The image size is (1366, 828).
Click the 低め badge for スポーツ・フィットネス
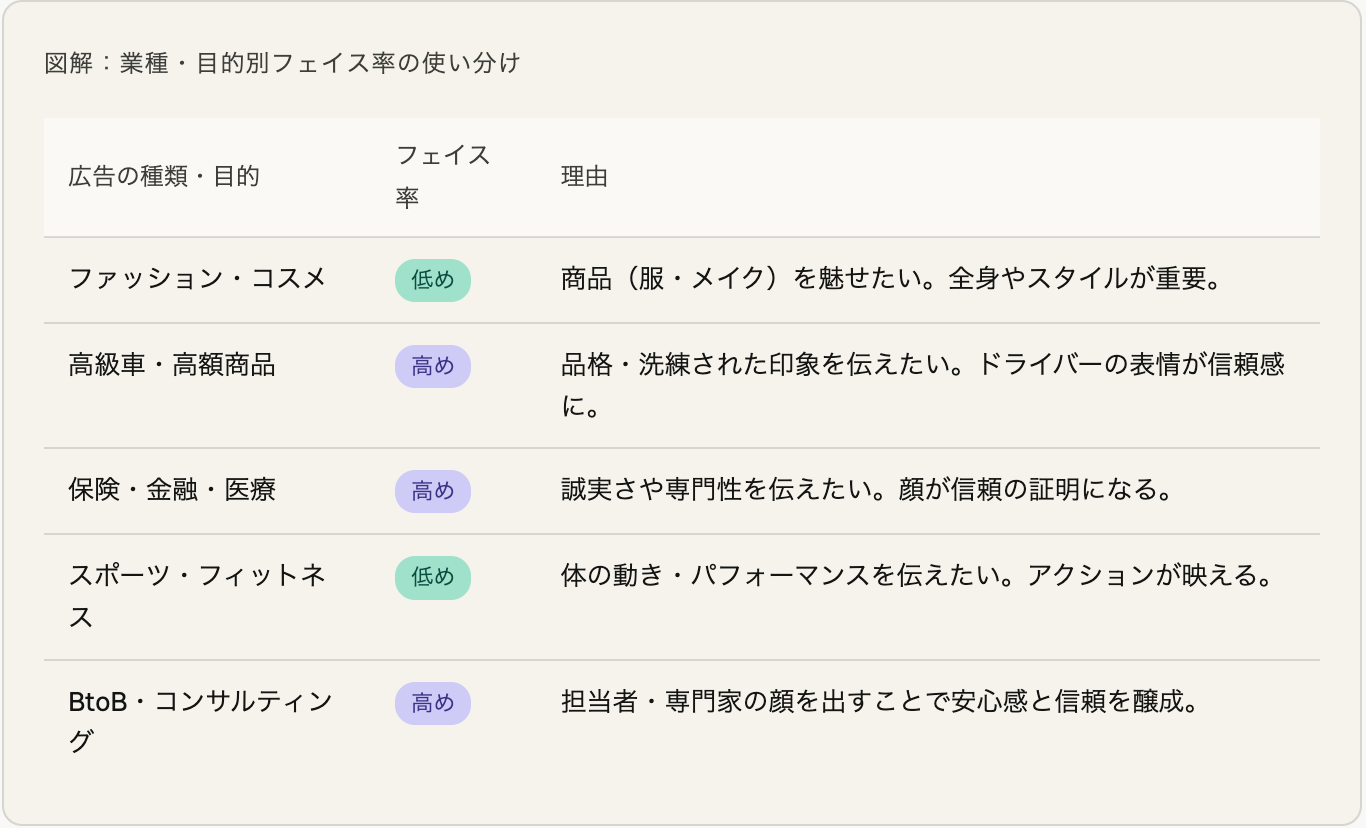[433, 577]
